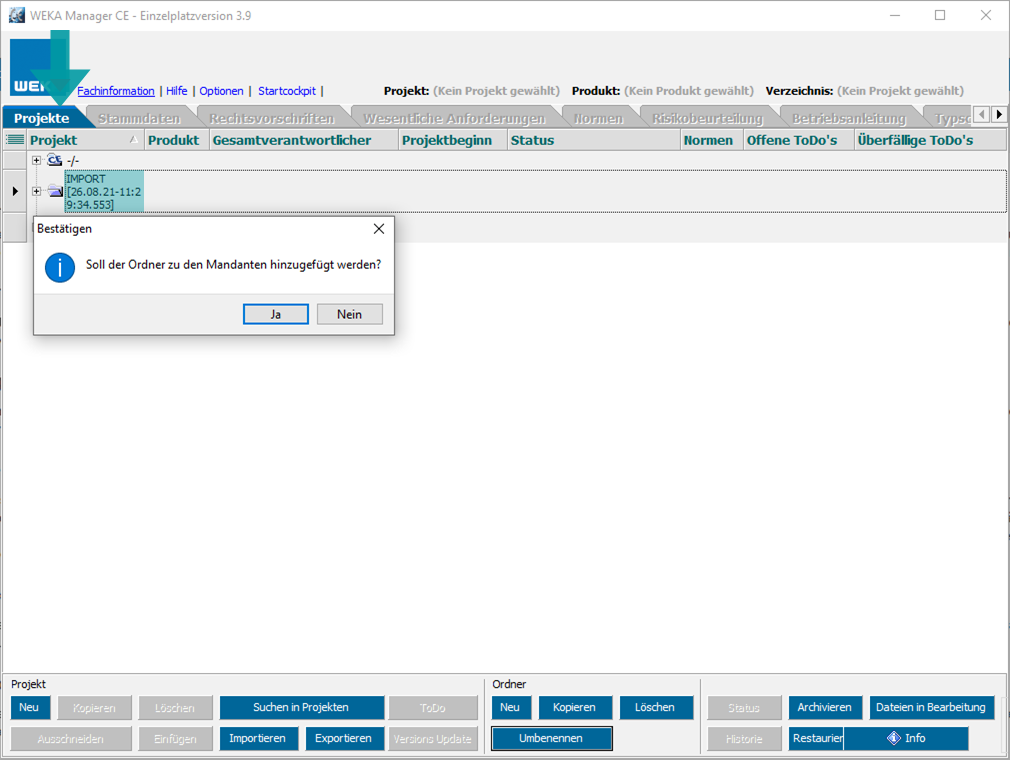Screen dimensions: 1010x760
Task: Click the Umbenennen folder button
Action: point(551,738)
